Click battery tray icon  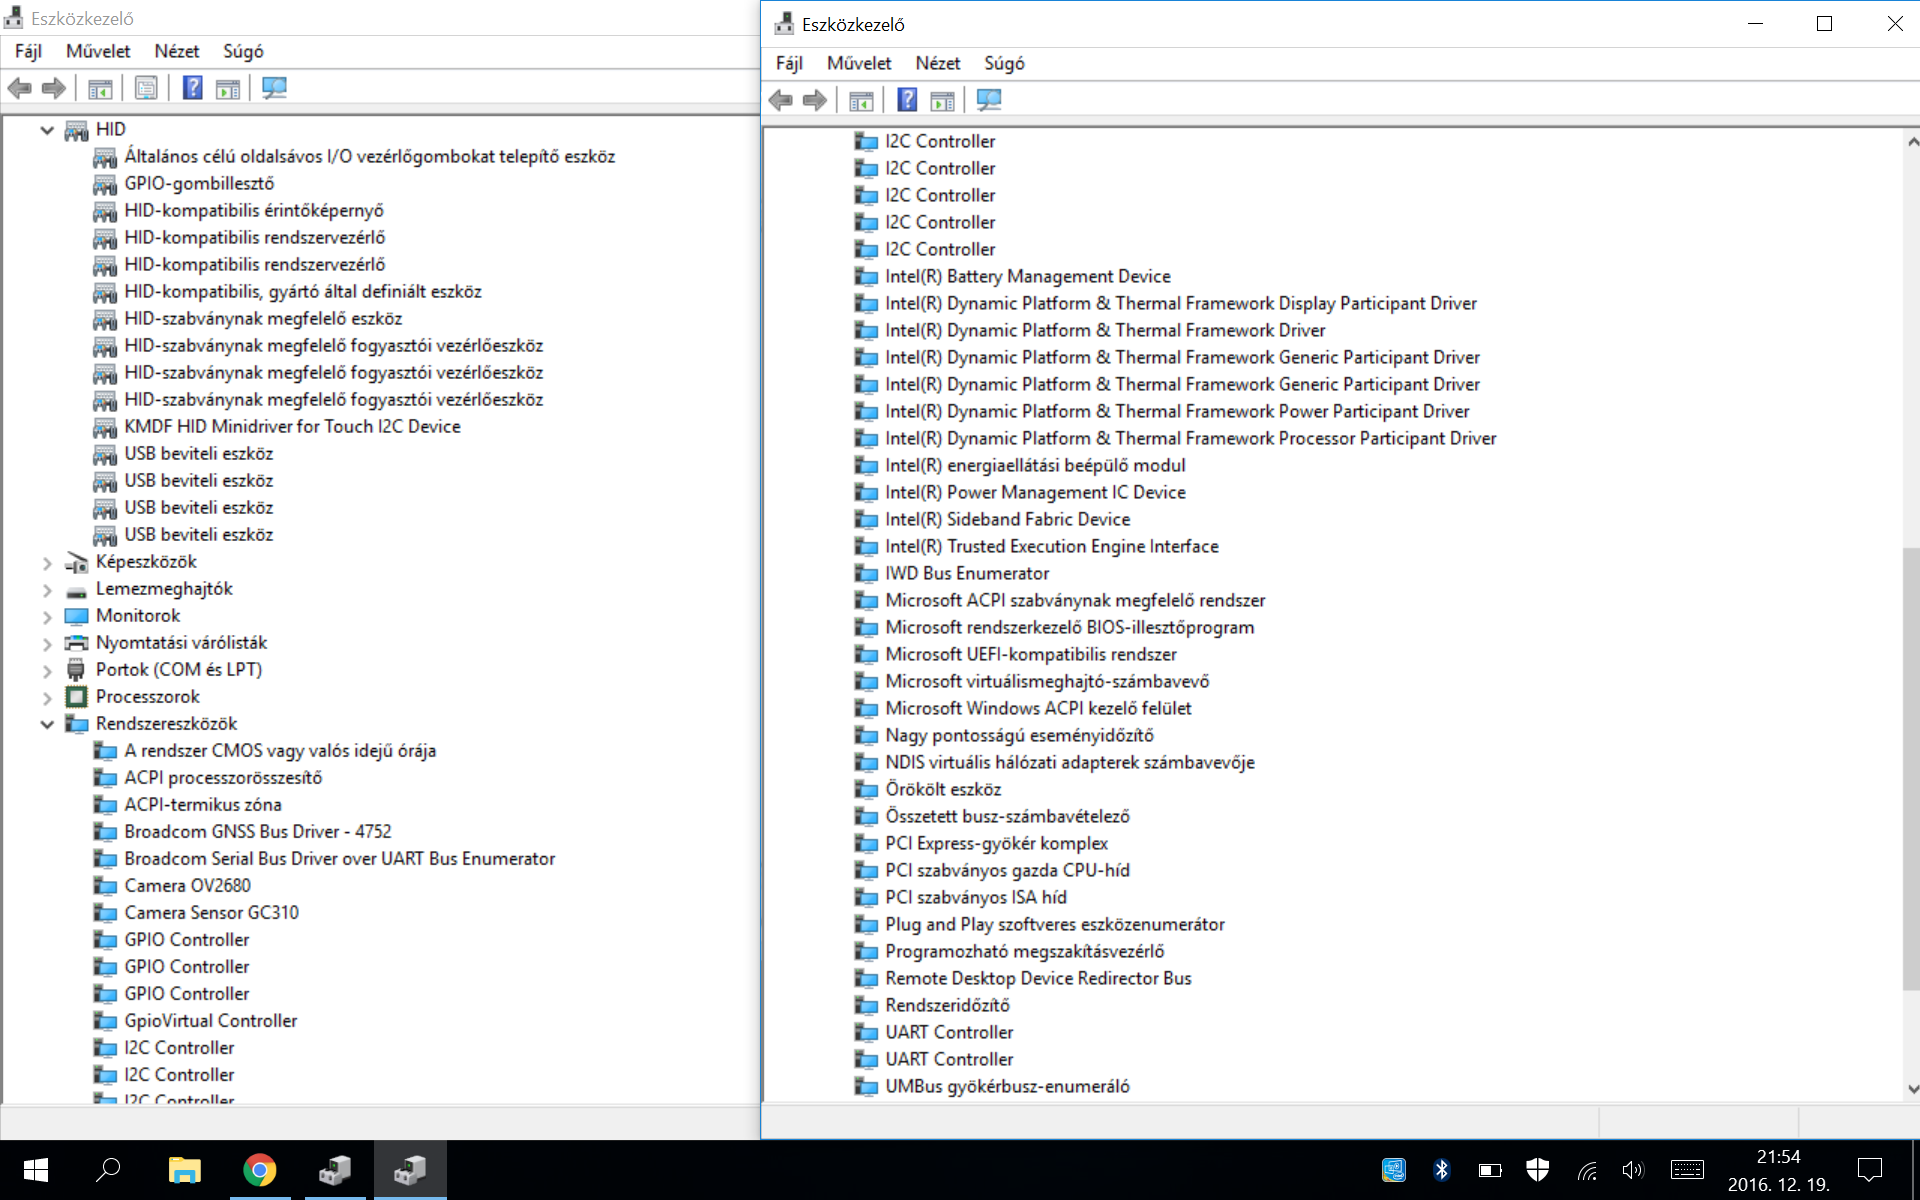pyautogui.click(x=1490, y=1169)
